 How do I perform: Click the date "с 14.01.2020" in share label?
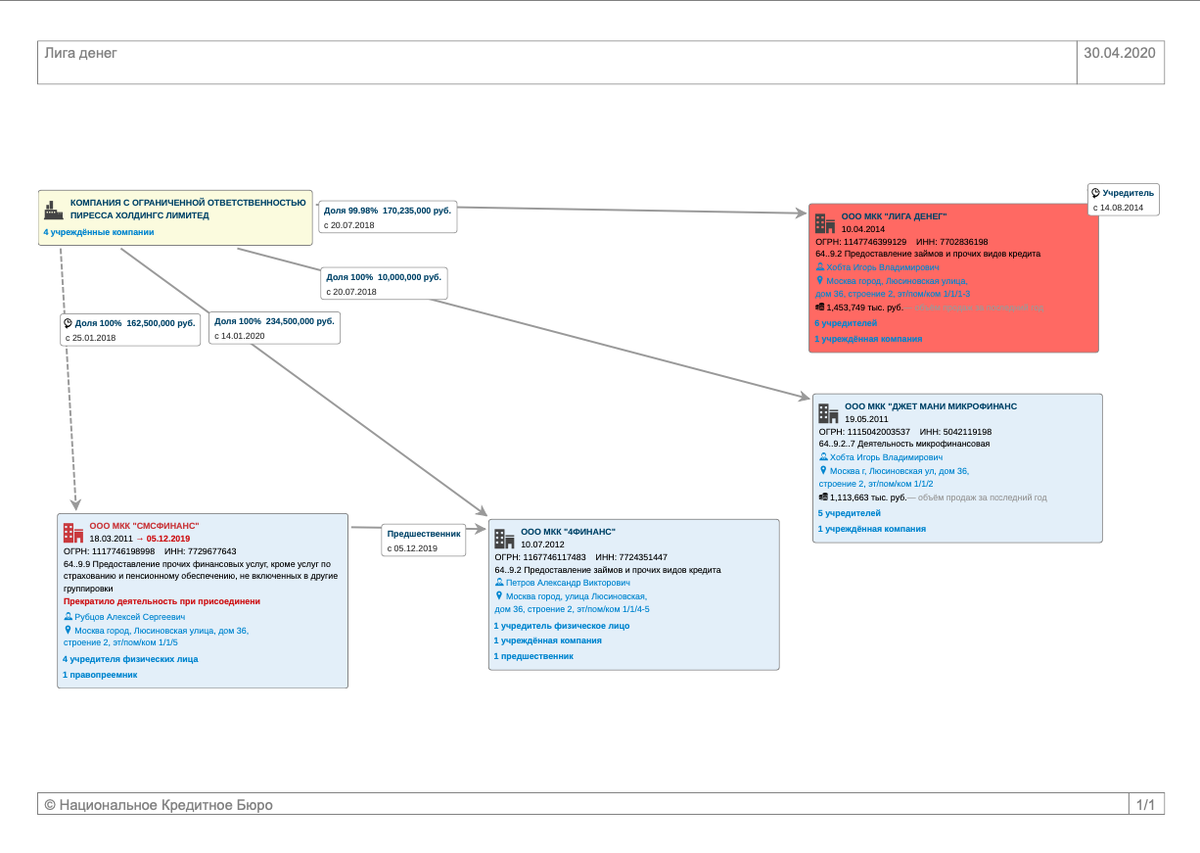tap(239, 336)
